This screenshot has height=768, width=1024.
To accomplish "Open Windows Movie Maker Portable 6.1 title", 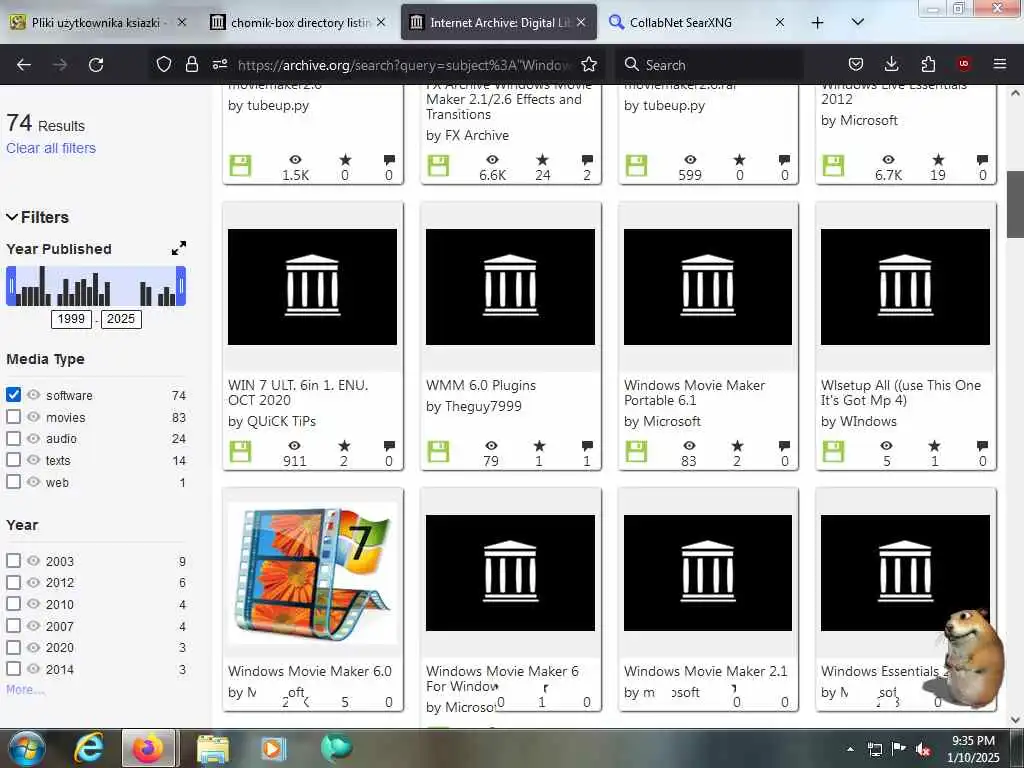I will pyautogui.click(x=694, y=392).
